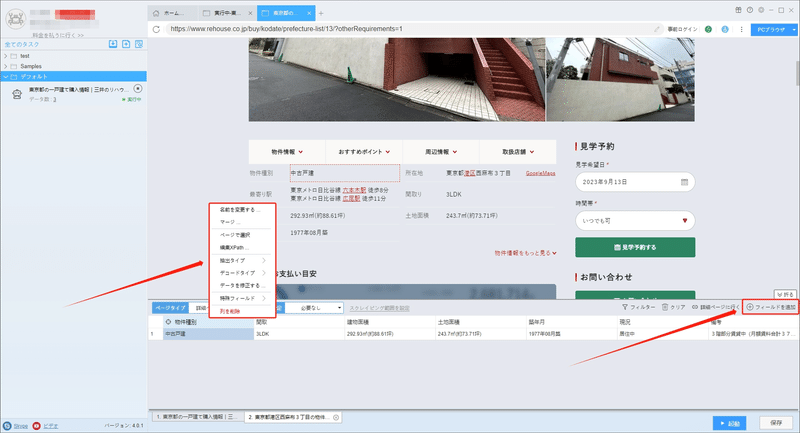Screen dimensions: 800x433
Task: Expand the 取扱店舗 dropdown
Action: [518, 152]
